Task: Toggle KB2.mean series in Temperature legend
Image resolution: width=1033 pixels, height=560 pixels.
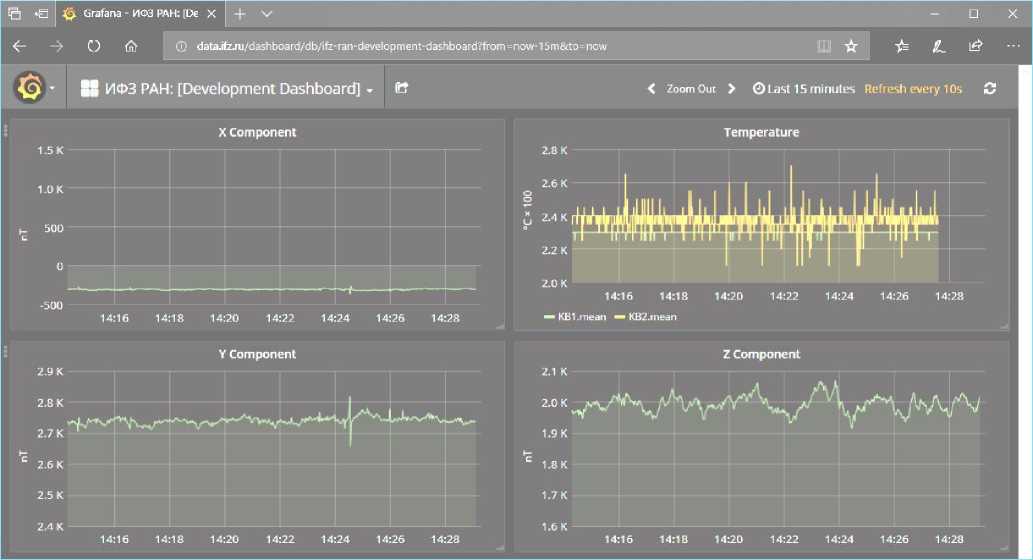Action: tap(646, 317)
